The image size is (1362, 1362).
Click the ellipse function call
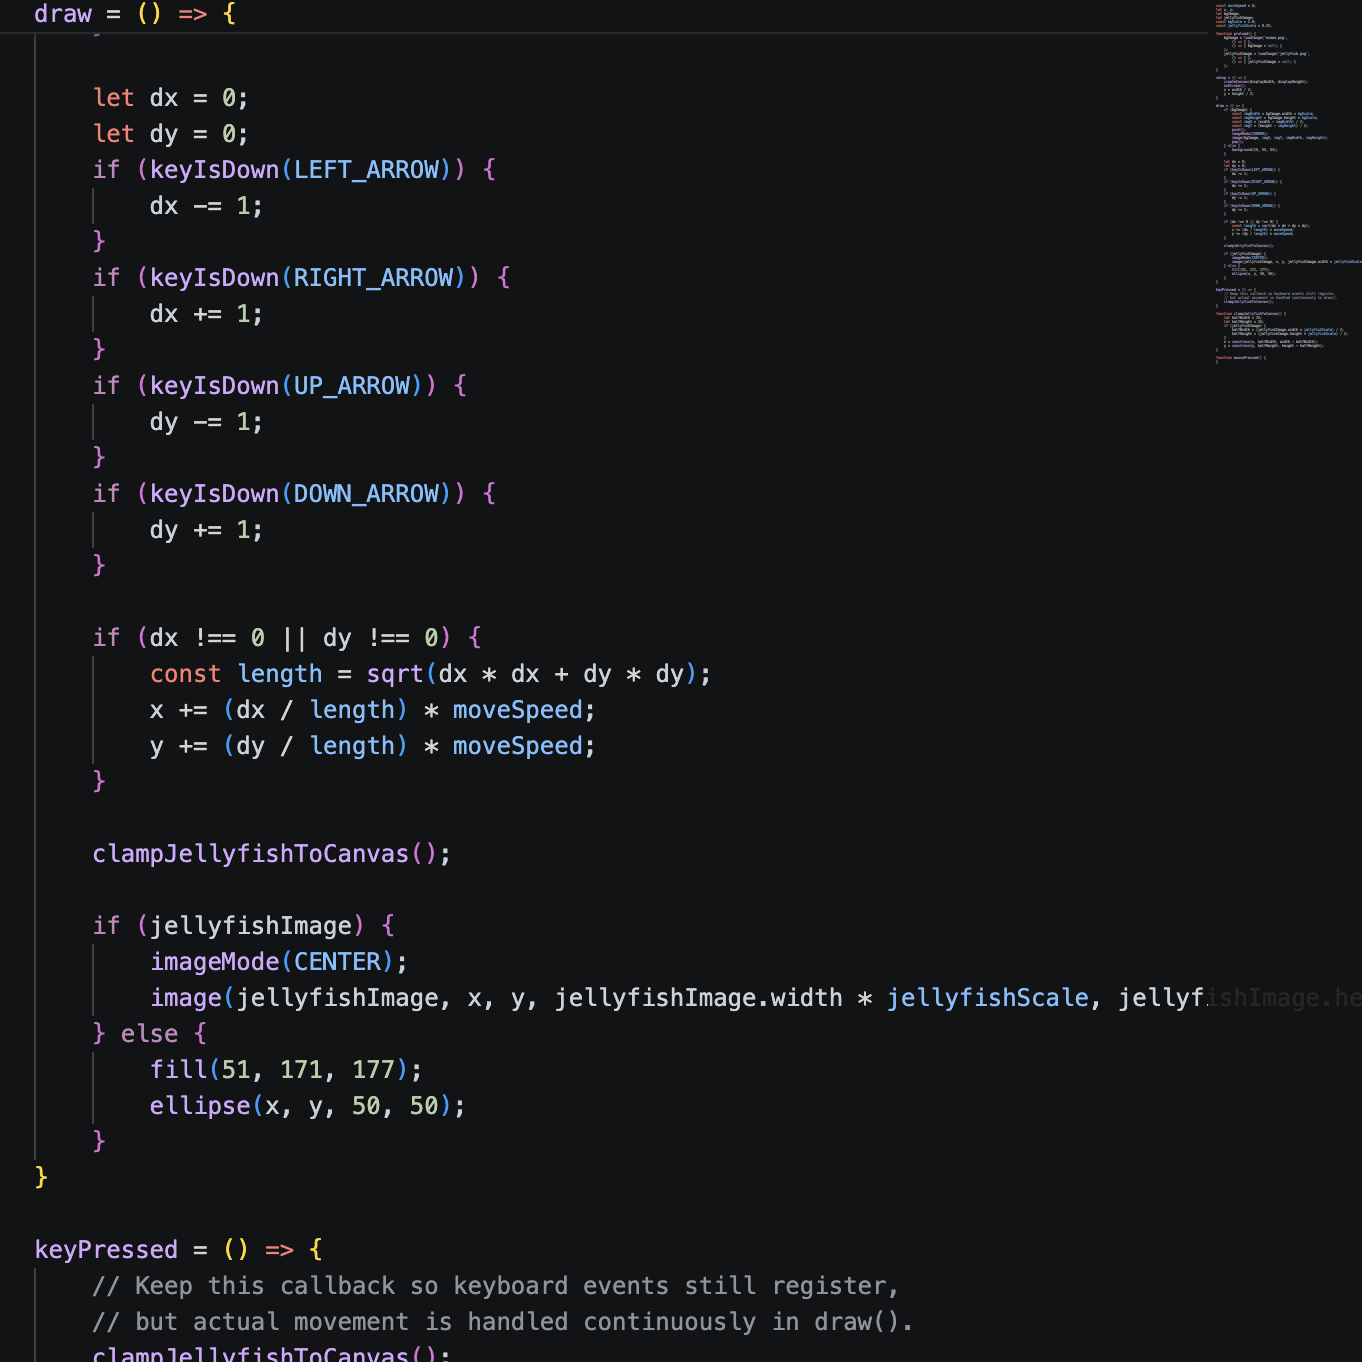pos(200,1106)
